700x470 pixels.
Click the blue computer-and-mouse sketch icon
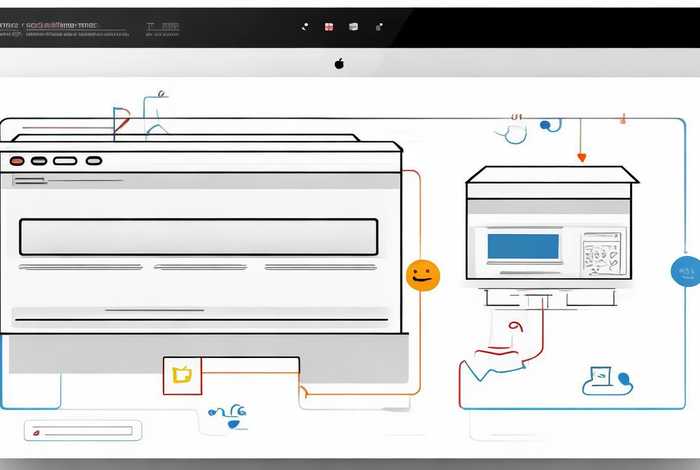606,378
